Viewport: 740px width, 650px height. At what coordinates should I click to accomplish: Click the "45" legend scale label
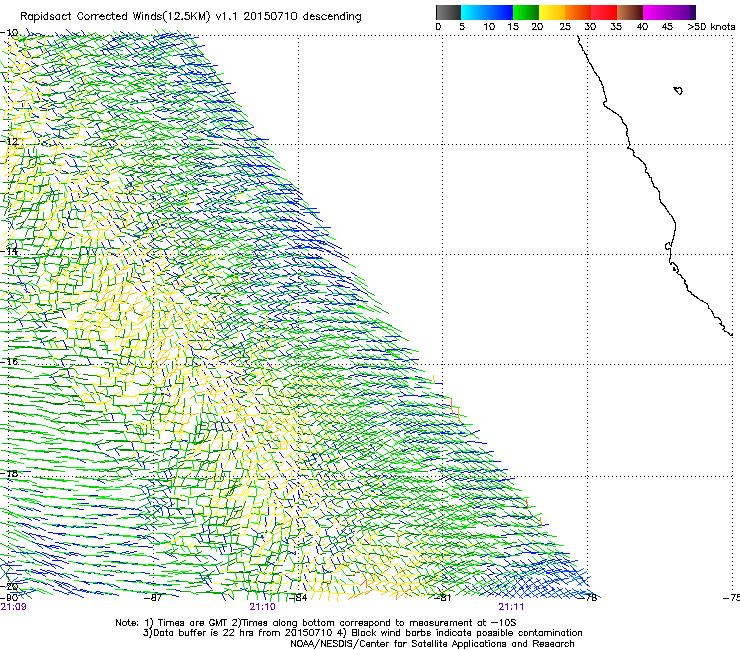(667, 27)
